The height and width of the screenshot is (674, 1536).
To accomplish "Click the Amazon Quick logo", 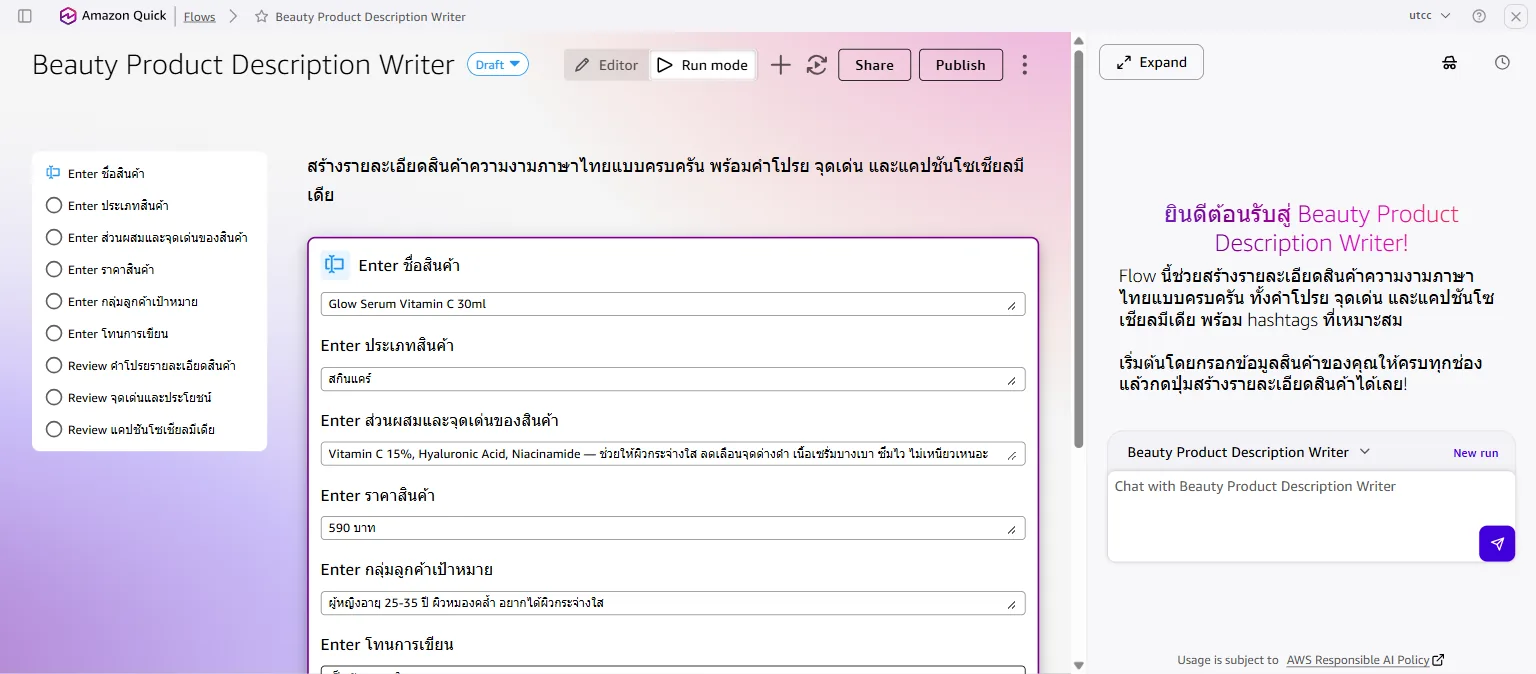I will pos(113,16).
